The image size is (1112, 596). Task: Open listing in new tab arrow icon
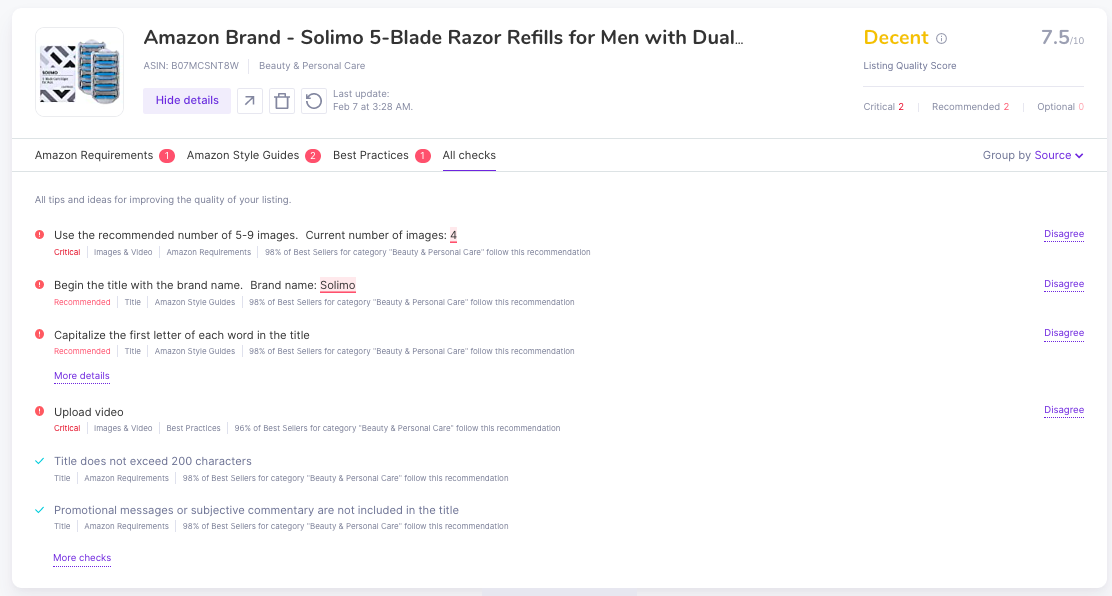tap(250, 101)
